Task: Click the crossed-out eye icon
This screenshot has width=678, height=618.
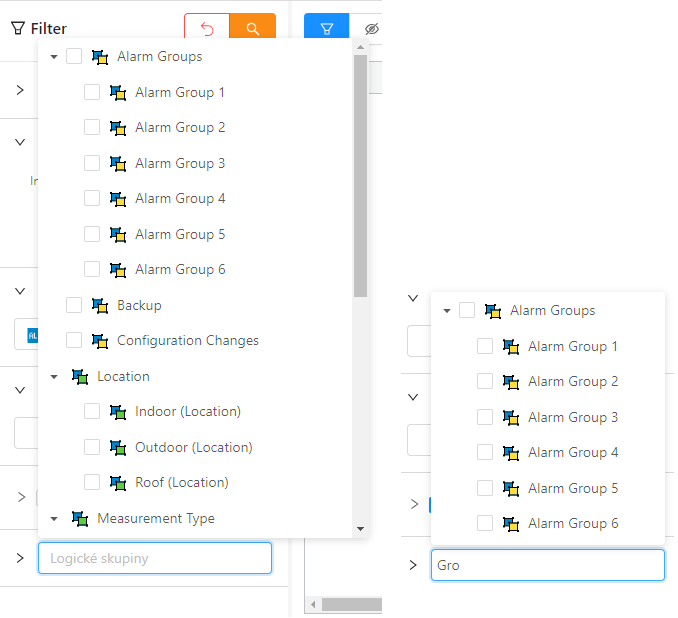Action: (371, 29)
